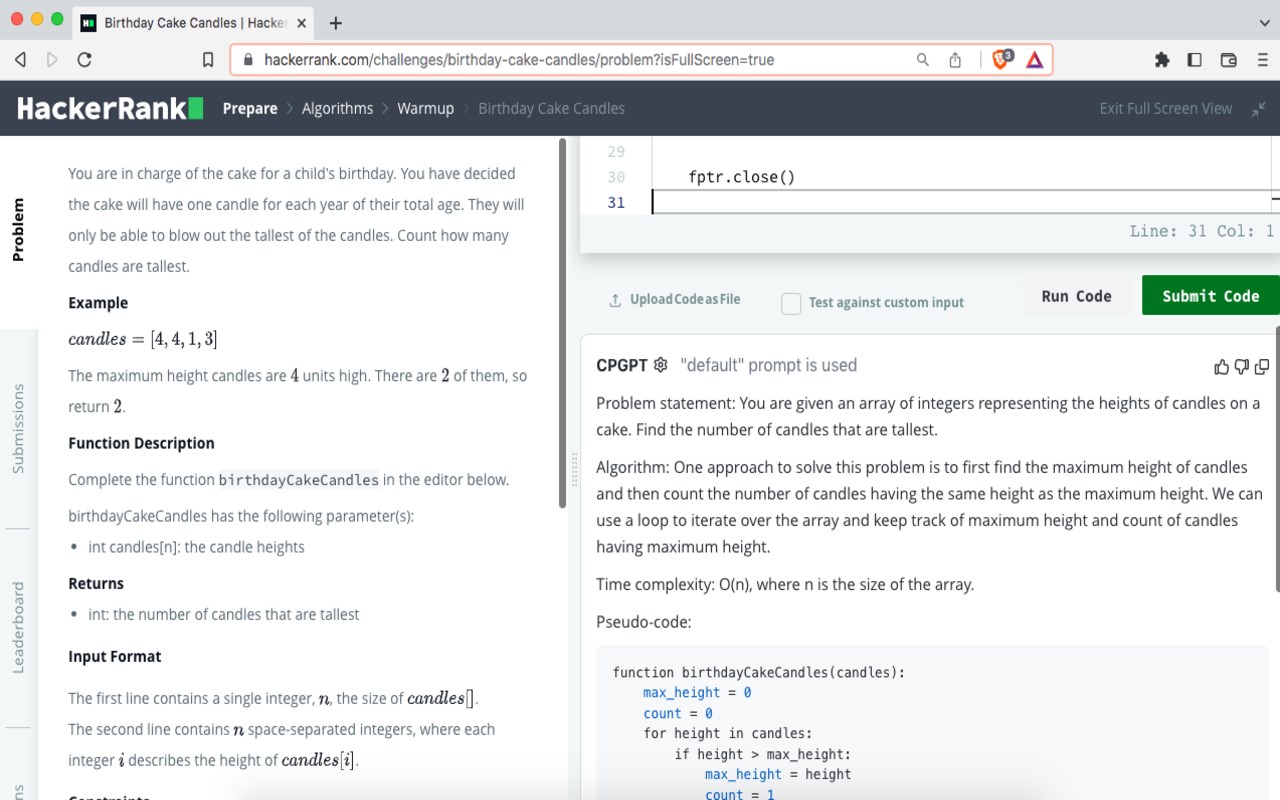This screenshot has width=1280, height=800.
Task: Enable Test against custom input checkbox
Action: [791, 303]
